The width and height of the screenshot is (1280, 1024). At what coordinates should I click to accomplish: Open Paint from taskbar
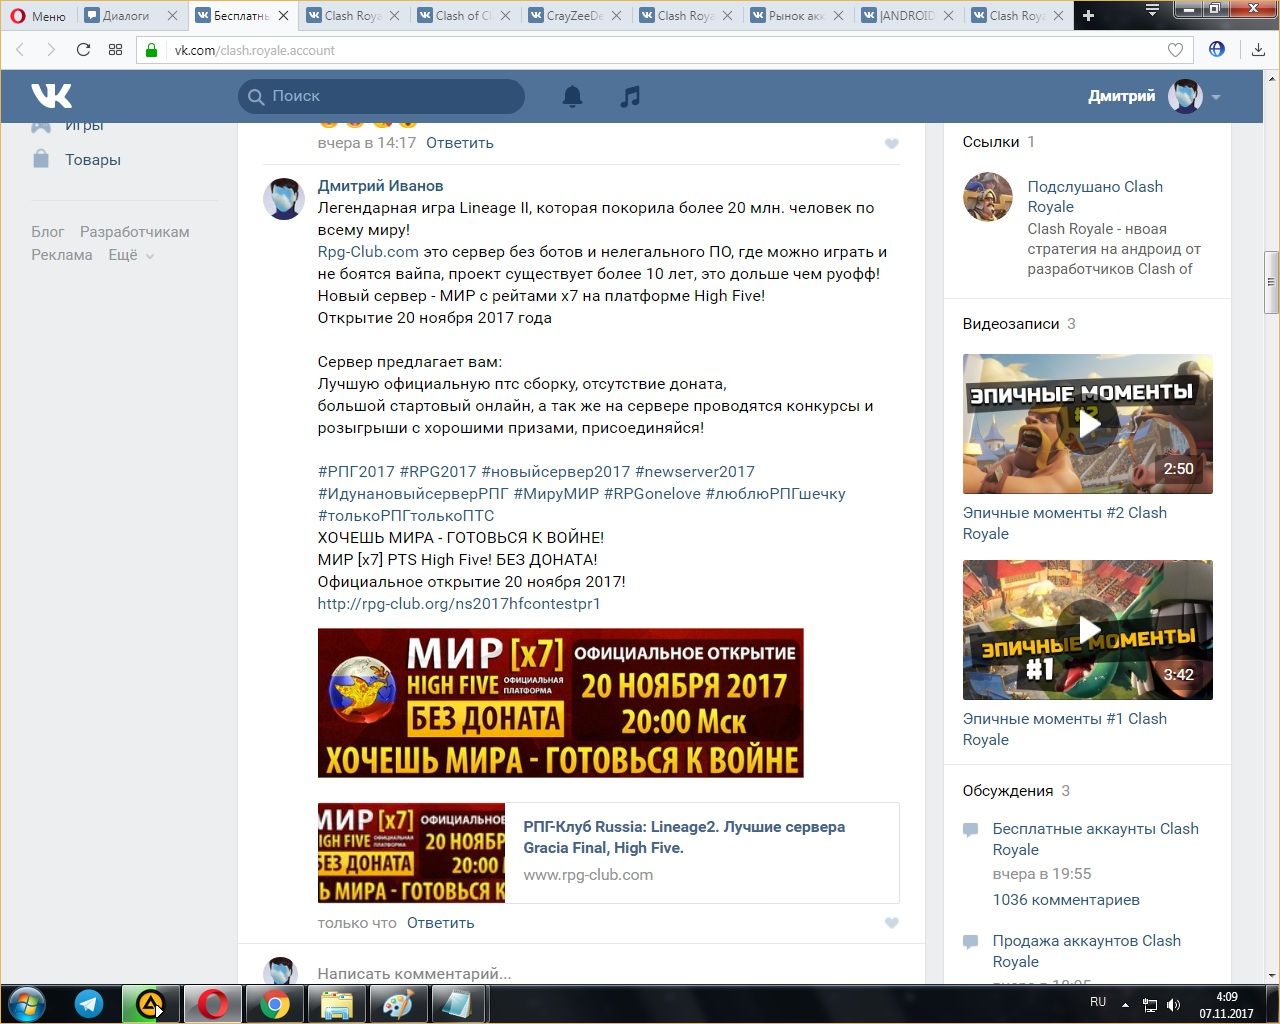coord(397,1004)
